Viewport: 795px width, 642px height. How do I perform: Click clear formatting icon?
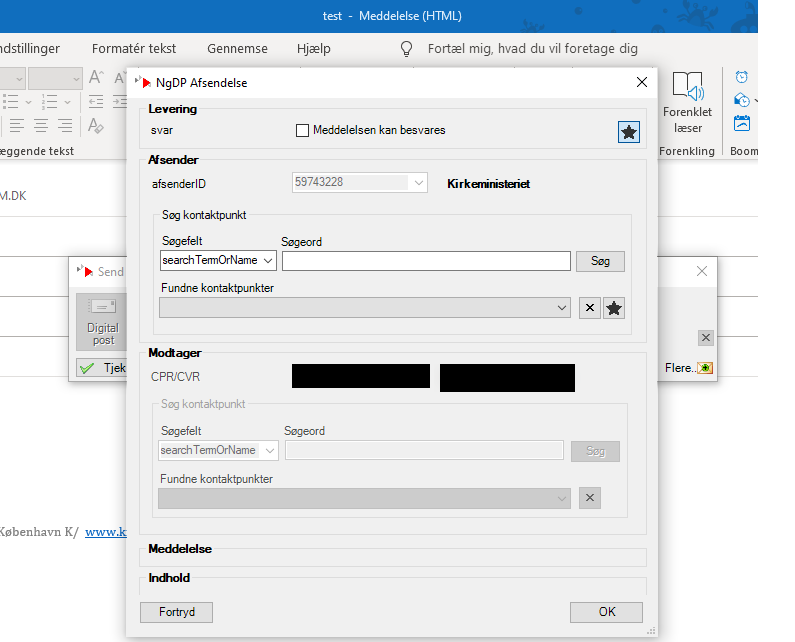[x=95, y=125]
